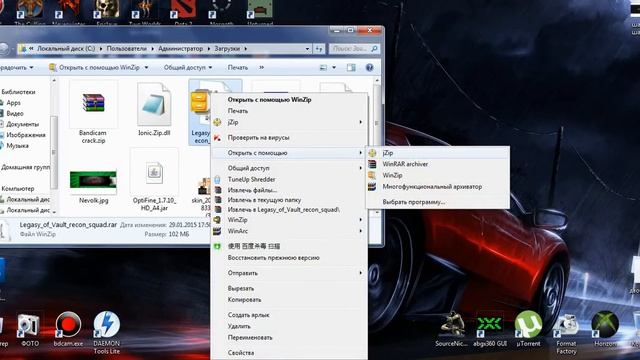Open the view options dropdown arrow
640x360 pixels.
point(334,68)
